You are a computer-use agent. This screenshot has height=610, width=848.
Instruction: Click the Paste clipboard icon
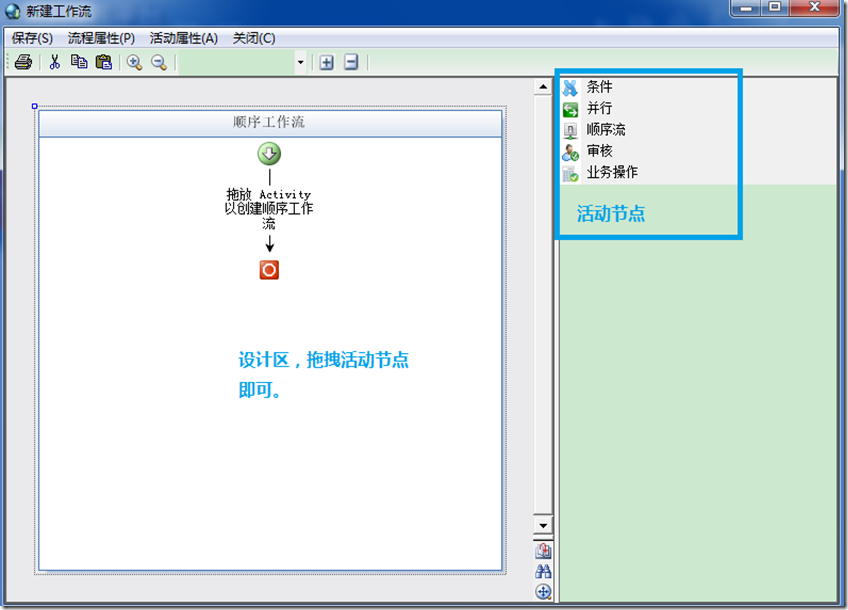(103, 62)
